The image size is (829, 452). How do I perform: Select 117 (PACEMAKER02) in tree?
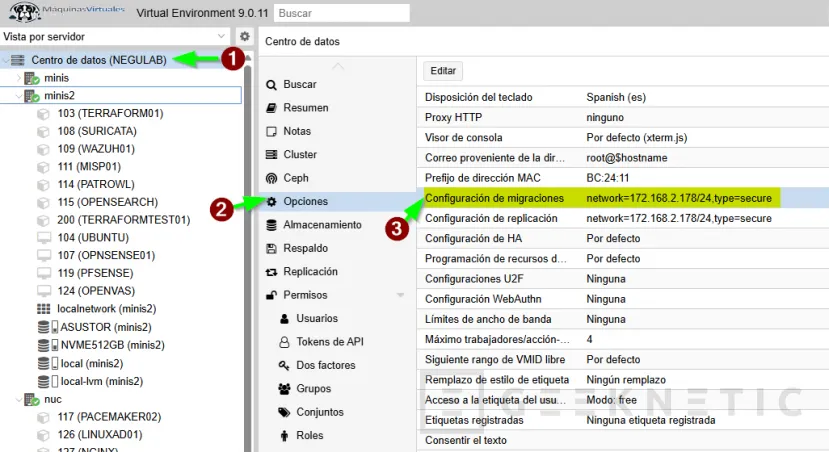click(109, 417)
